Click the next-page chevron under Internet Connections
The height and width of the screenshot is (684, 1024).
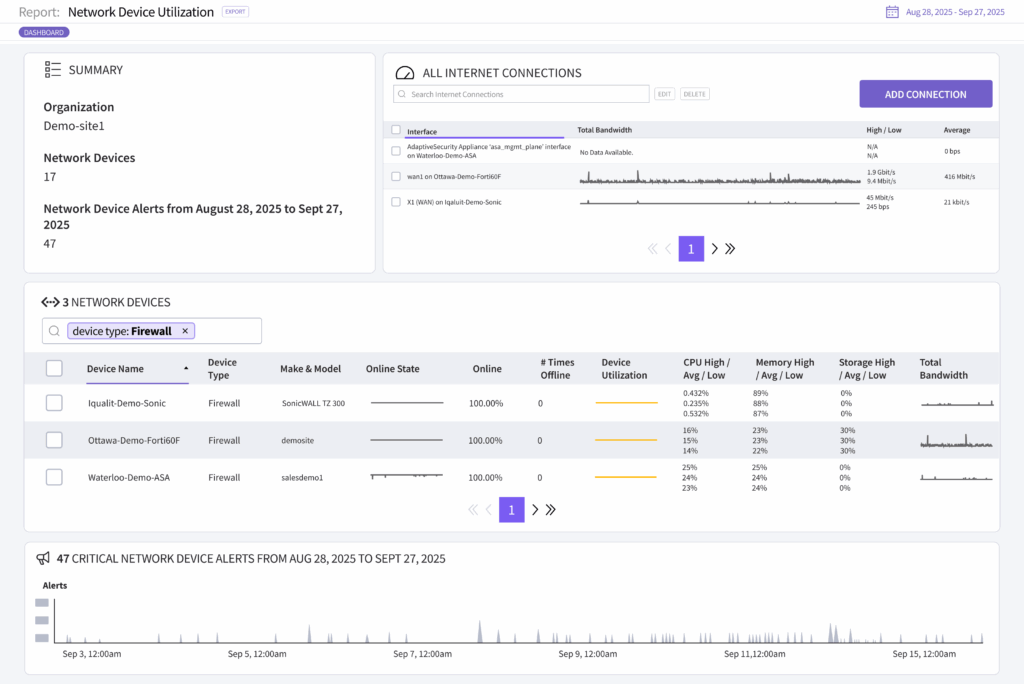click(x=714, y=248)
